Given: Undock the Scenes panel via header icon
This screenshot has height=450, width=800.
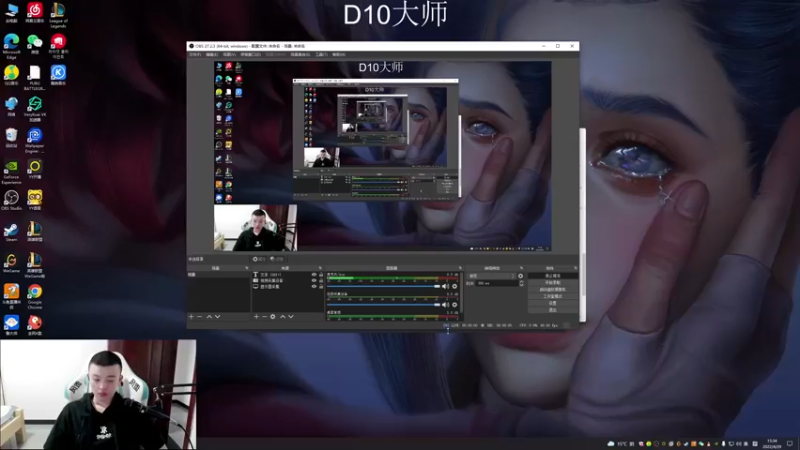Looking at the screenshot, I should 246,268.
